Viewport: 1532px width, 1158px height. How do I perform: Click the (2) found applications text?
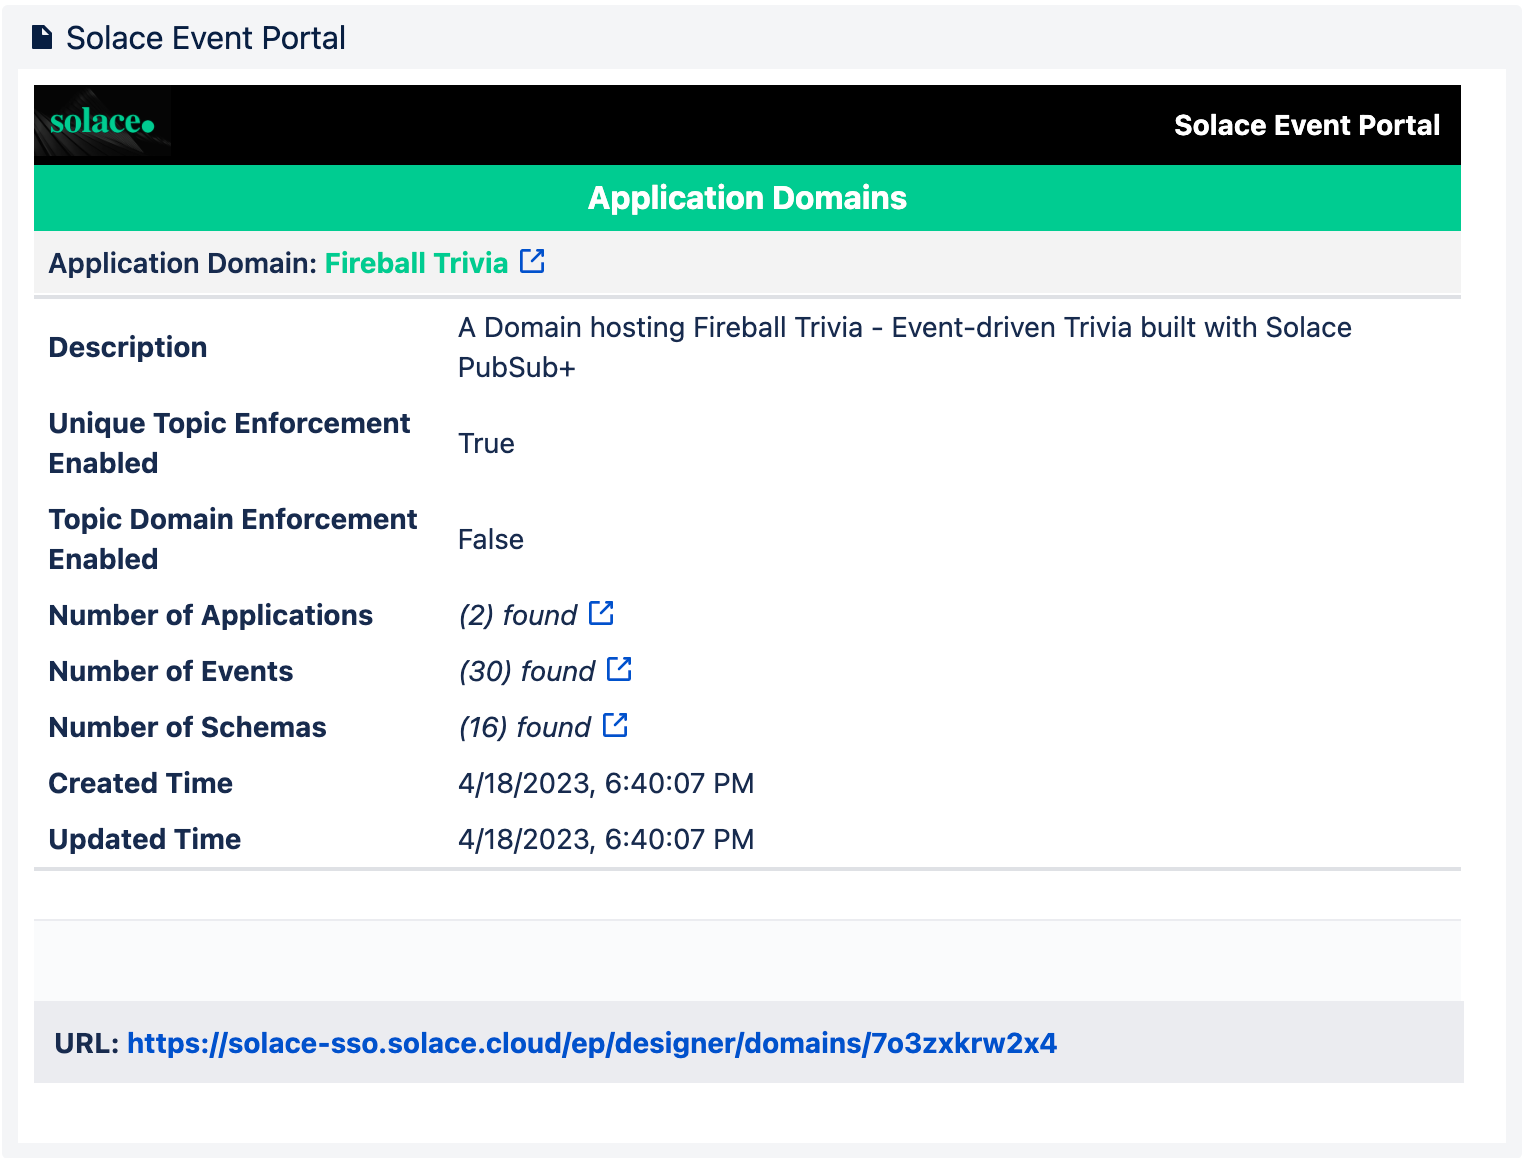click(x=518, y=615)
